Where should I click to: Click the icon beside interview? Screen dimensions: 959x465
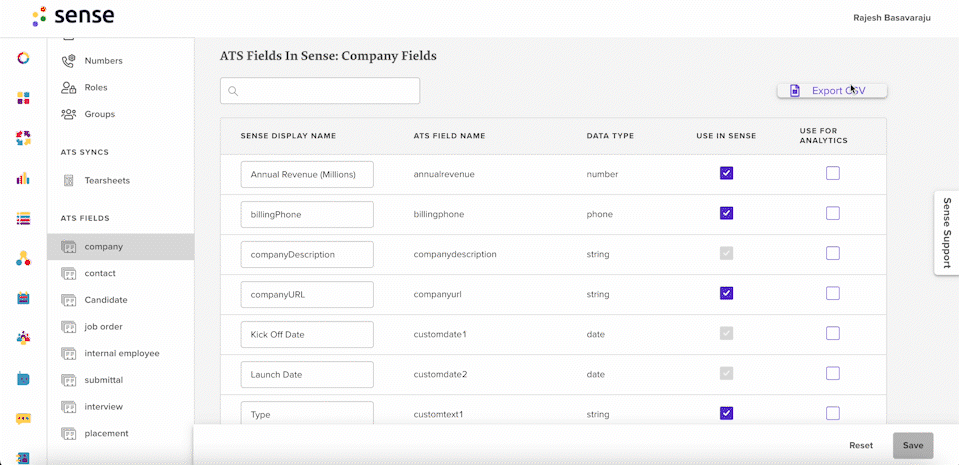tap(68, 406)
